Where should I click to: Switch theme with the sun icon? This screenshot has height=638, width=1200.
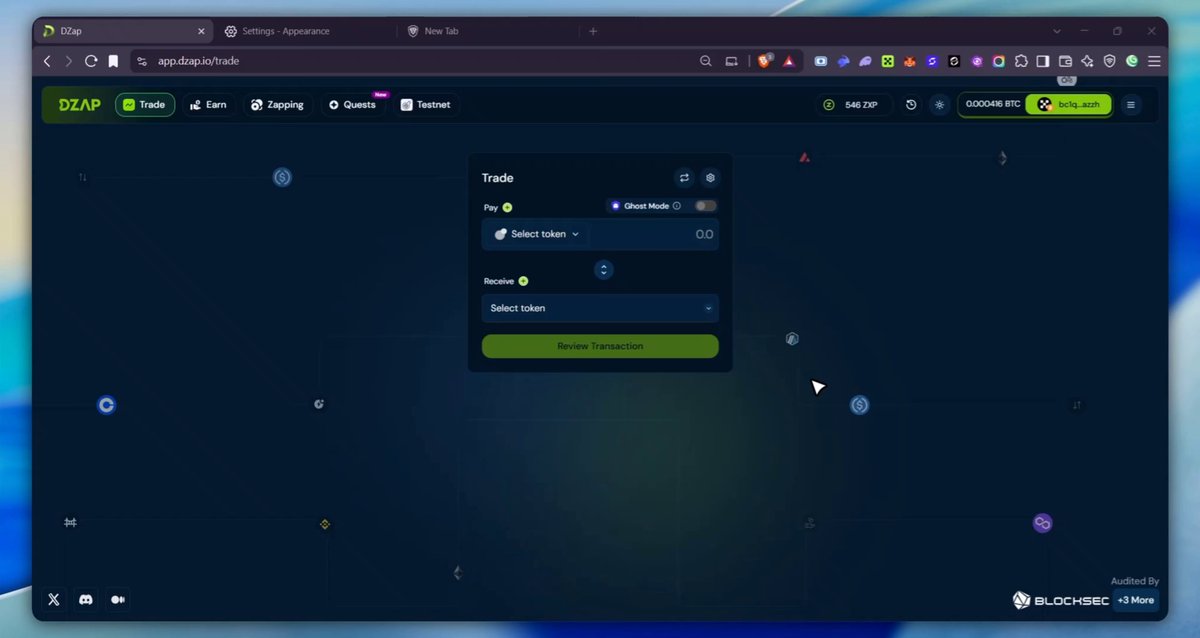(x=939, y=105)
